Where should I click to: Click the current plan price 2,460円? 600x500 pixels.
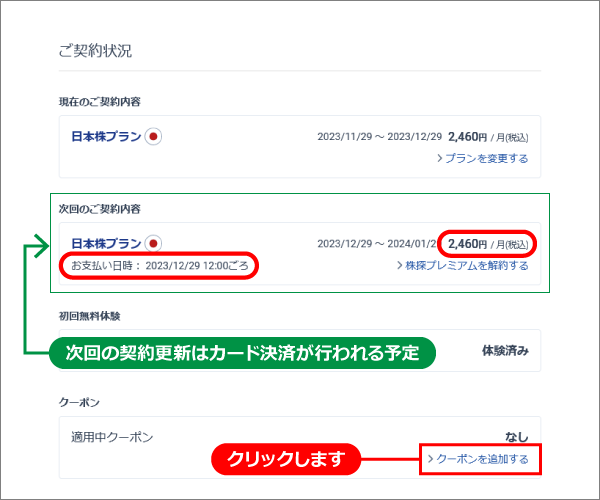pyautogui.click(x=468, y=137)
